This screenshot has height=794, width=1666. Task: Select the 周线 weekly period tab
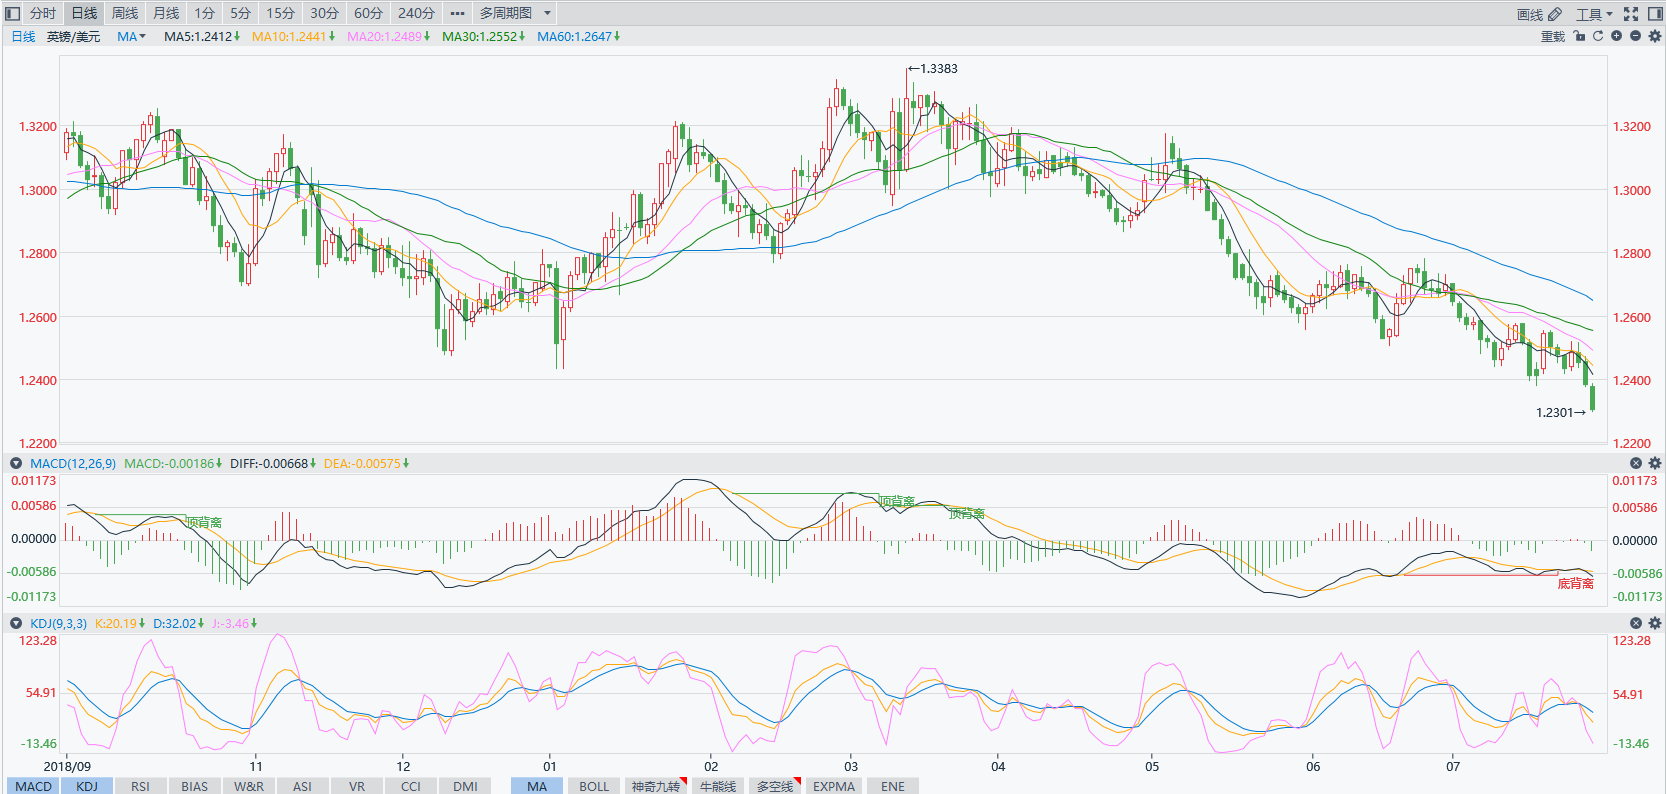pos(125,13)
